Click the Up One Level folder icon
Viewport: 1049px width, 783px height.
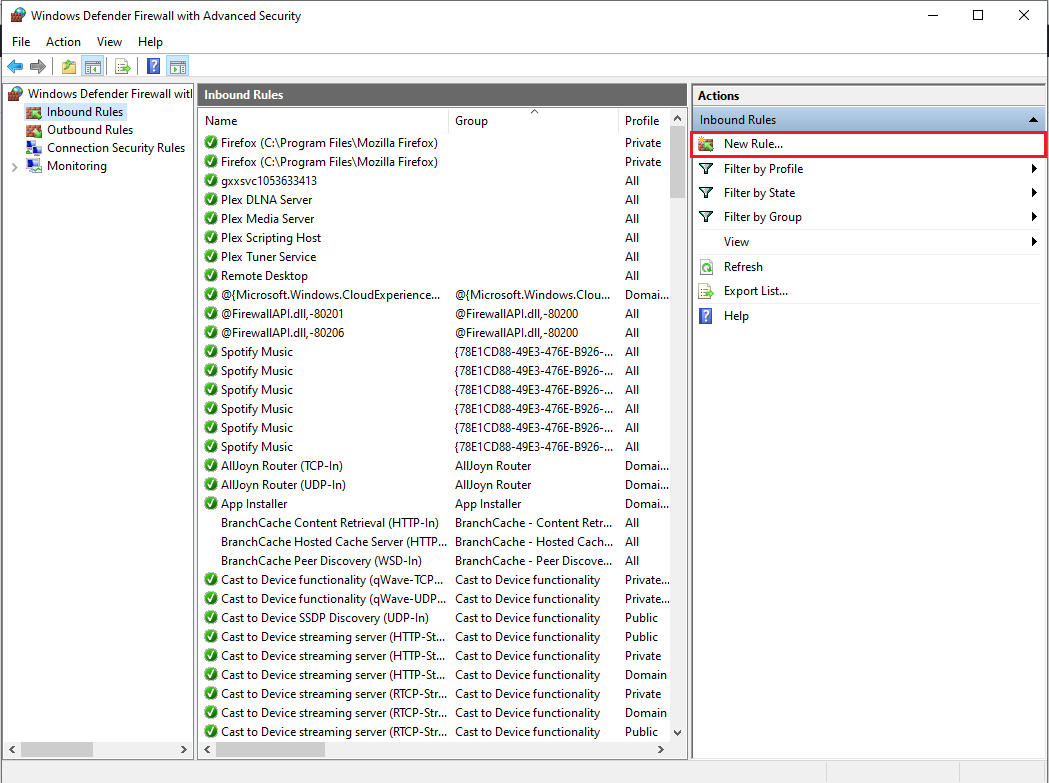pos(69,66)
